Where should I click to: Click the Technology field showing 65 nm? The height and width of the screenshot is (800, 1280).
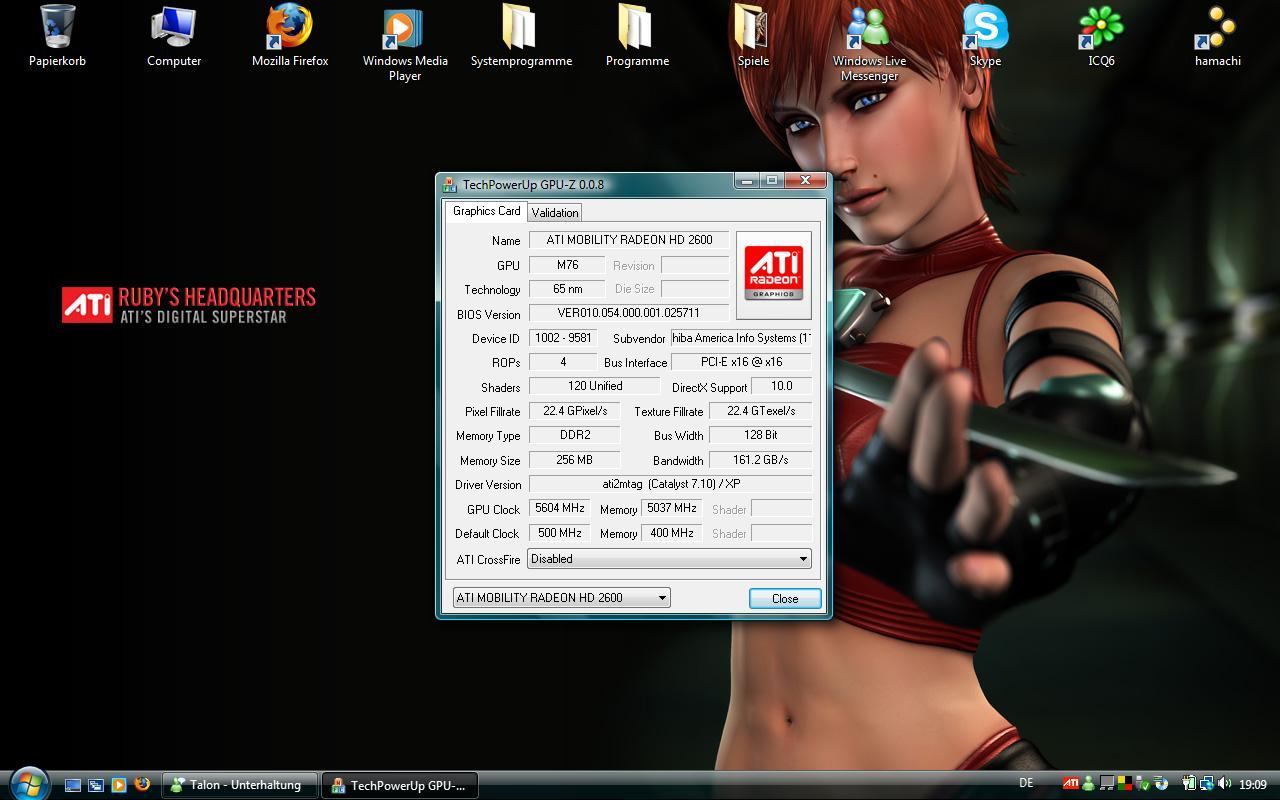pos(567,289)
